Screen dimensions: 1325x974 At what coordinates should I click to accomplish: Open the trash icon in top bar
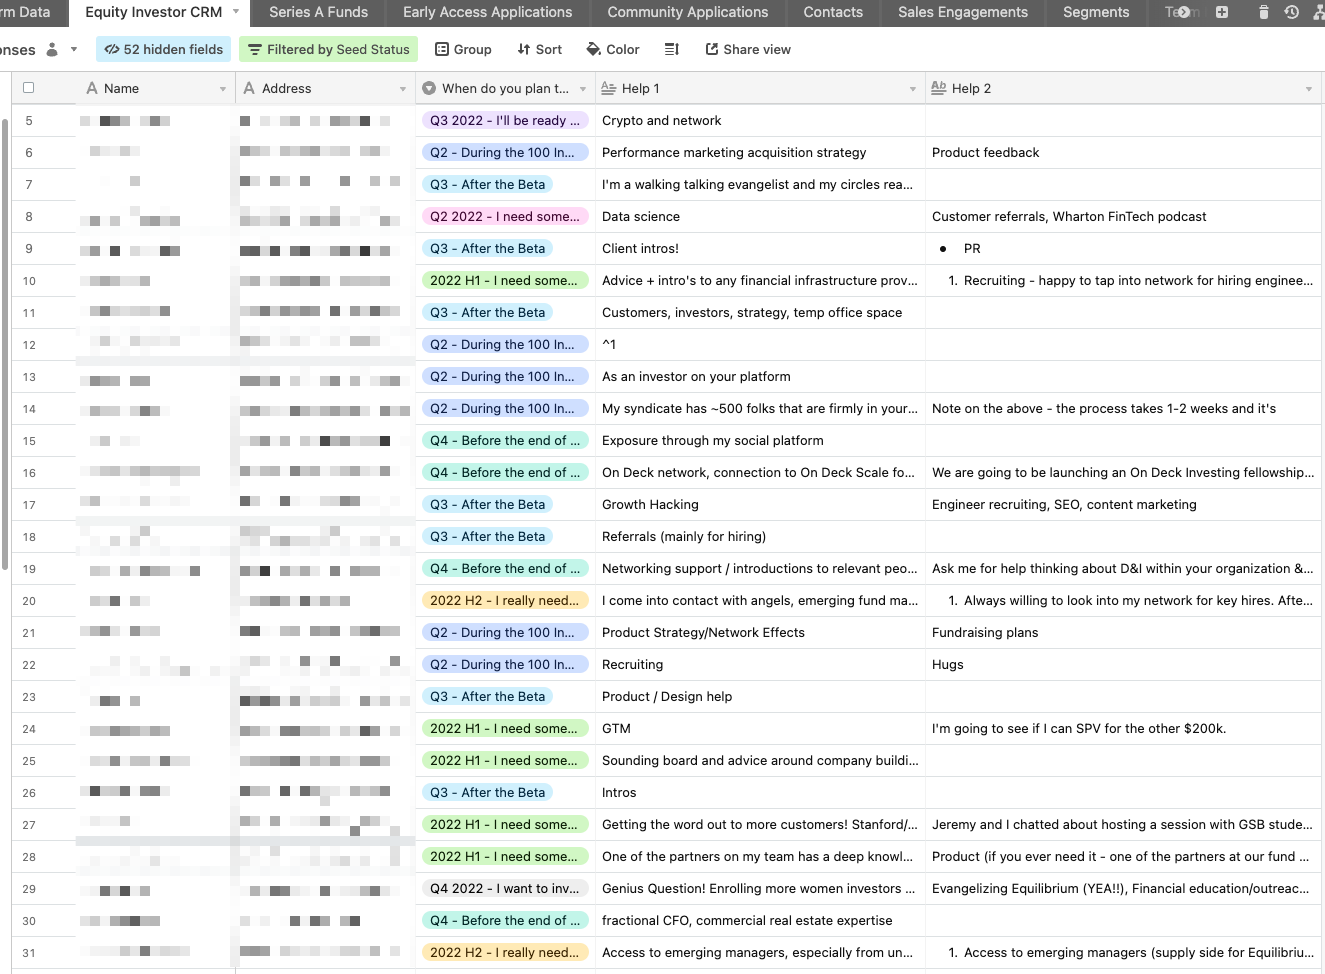tap(1263, 12)
